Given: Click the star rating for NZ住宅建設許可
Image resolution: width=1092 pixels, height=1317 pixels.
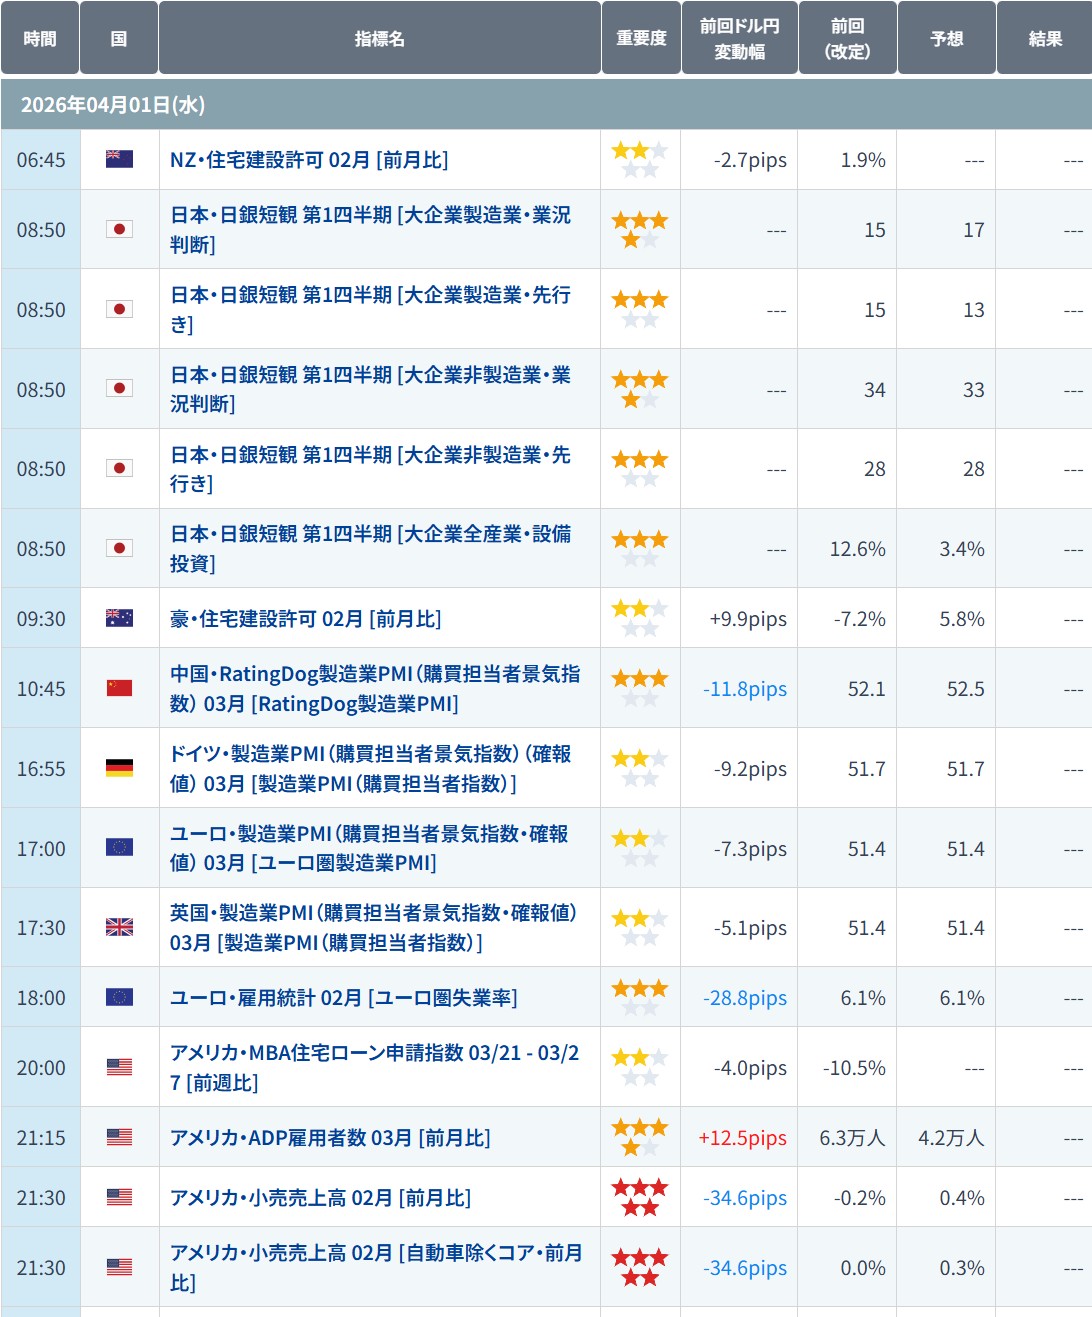Looking at the screenshot, I should pyautogui.click(x=640, y=160).
